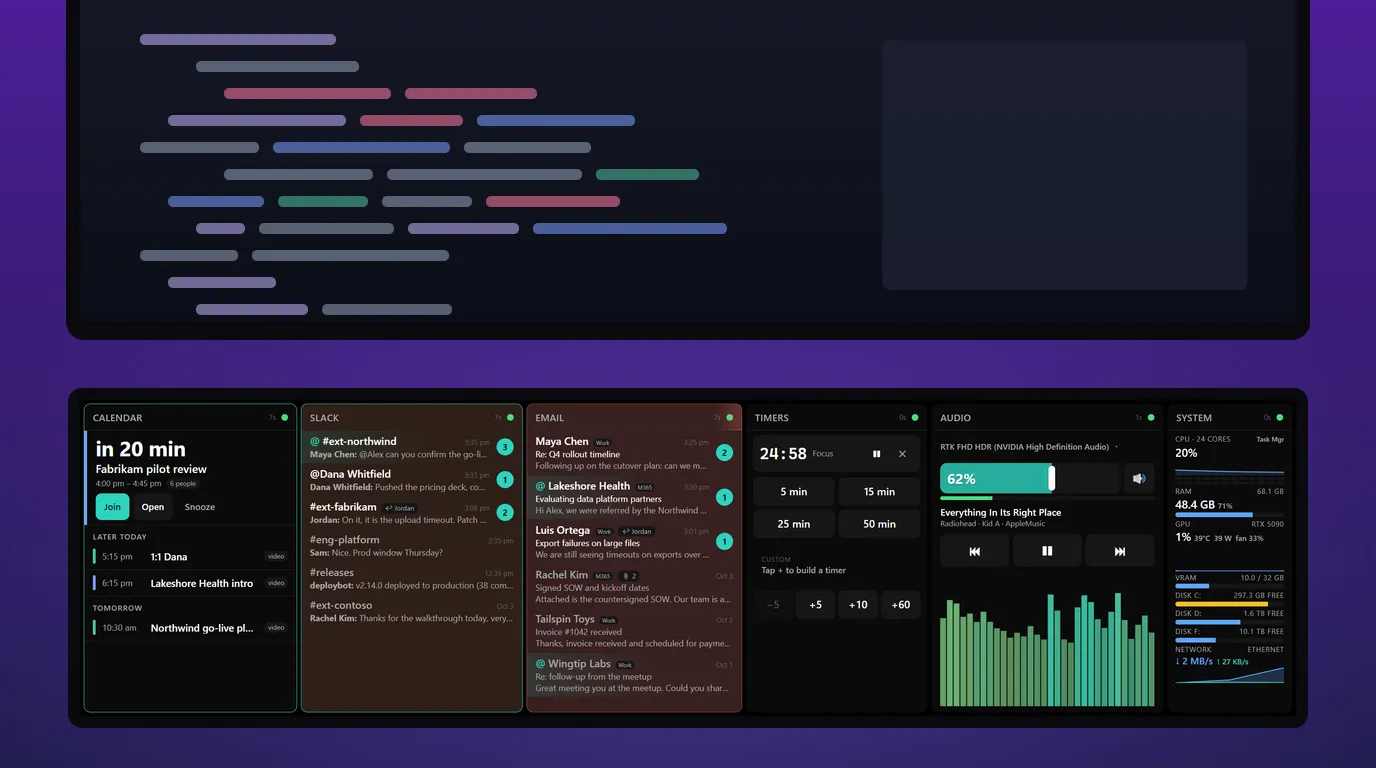The height and width of the screenshot is (768, 1376).
Task: Start a 5 min timer
Action: pos(794,492)
